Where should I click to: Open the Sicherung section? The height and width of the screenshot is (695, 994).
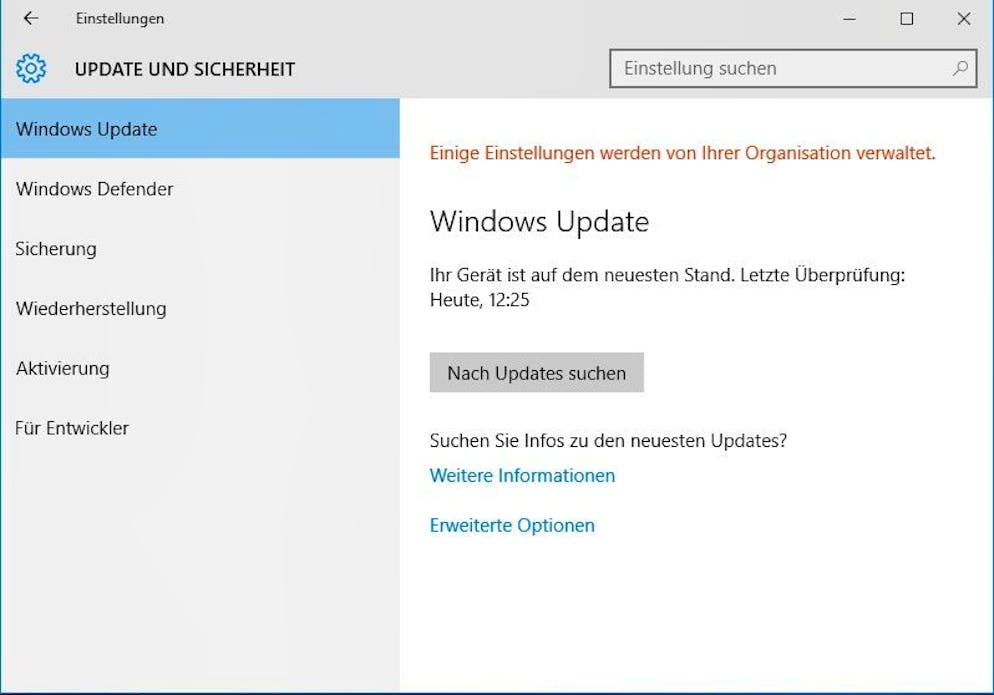[200, 249]
